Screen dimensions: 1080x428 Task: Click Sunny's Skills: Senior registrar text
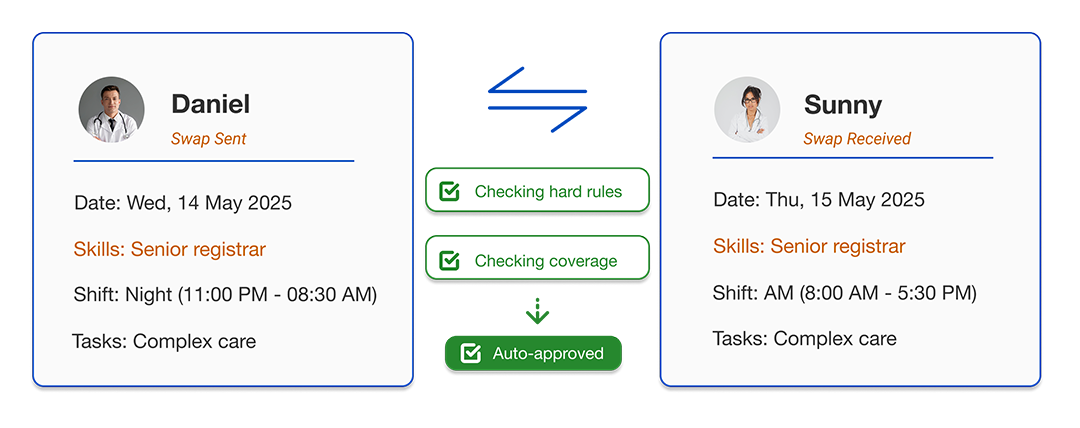point(809,246)
